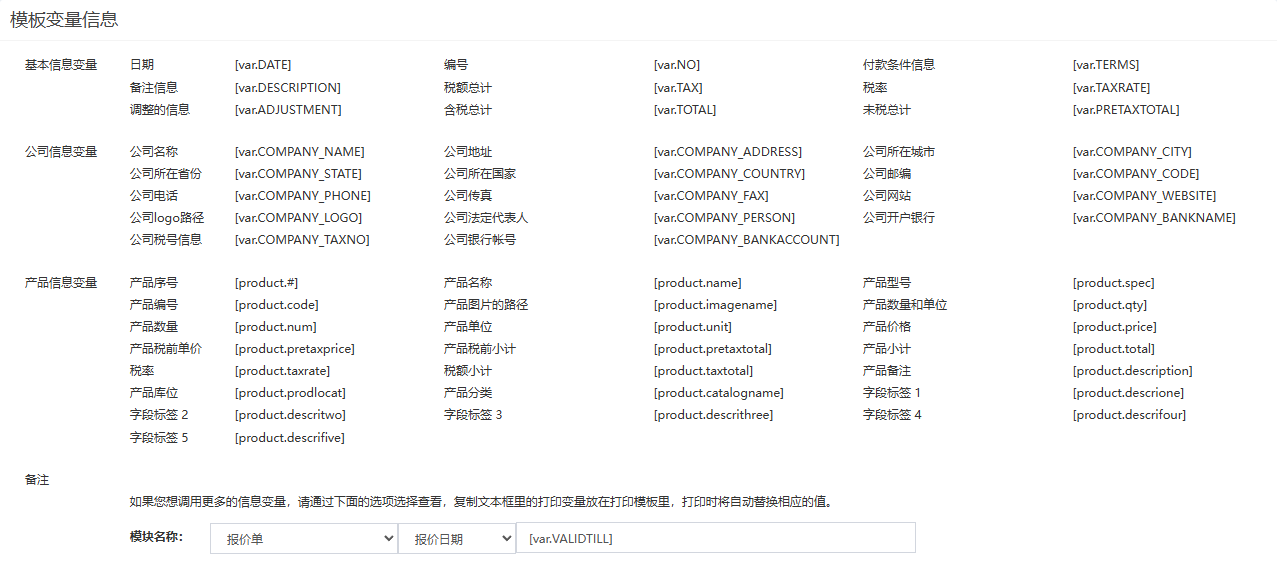Select the [product.num] variable text
Viewport: 1277px width, 574px height.
(276, 327)
